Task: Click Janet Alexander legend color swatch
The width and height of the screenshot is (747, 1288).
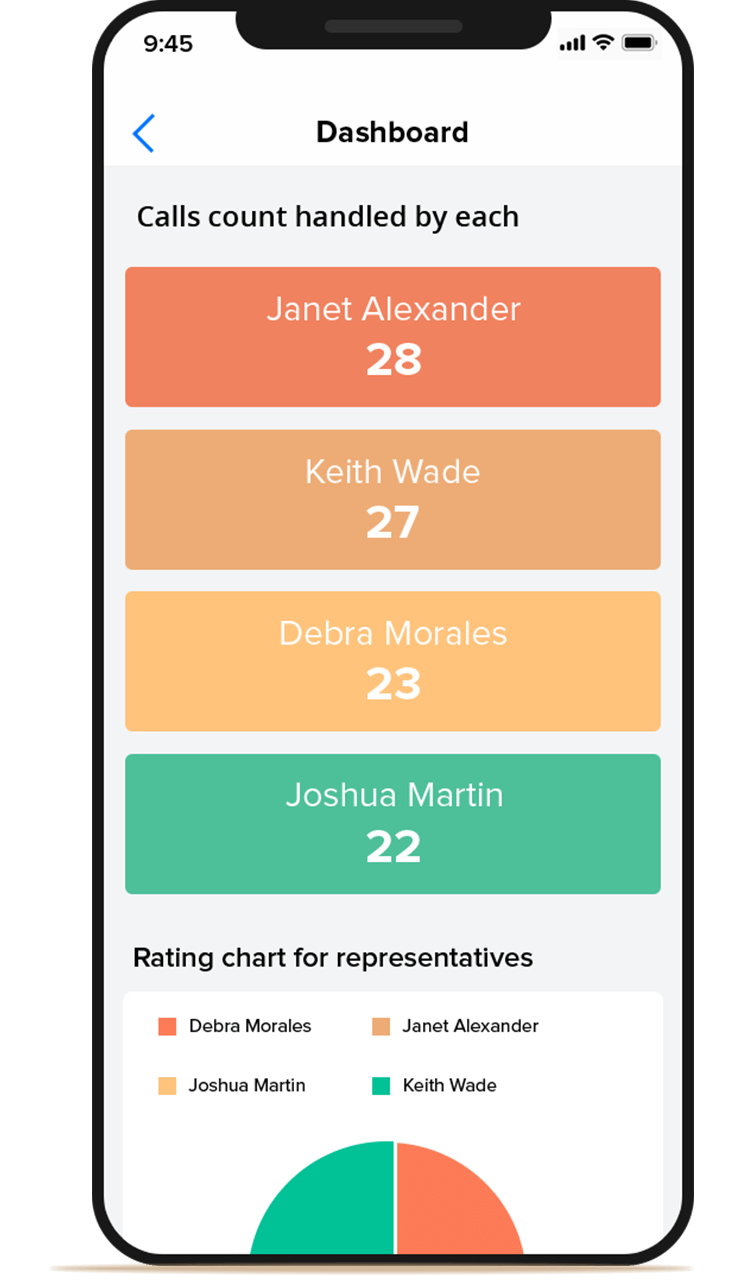Action: [381, 1026]
